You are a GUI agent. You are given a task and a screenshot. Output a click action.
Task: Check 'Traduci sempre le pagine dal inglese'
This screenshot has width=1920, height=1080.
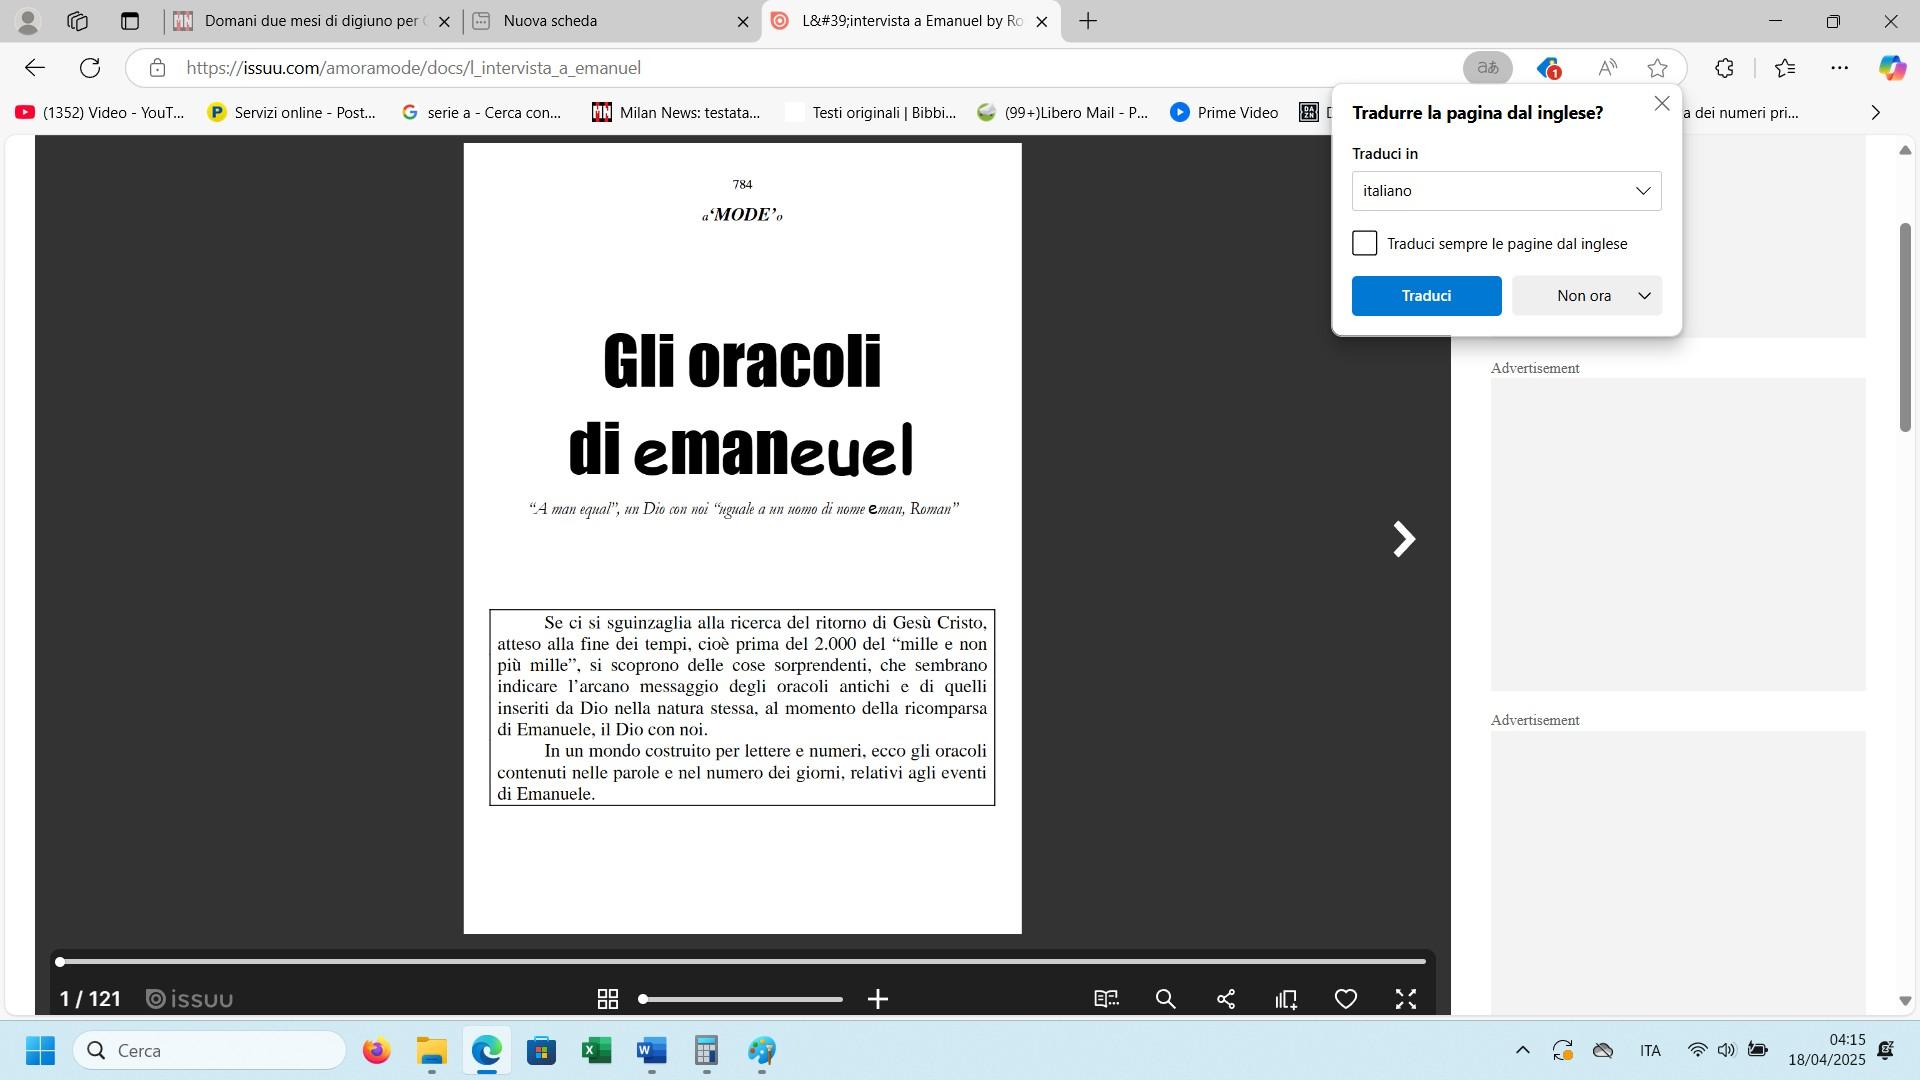click(1364, 243)
